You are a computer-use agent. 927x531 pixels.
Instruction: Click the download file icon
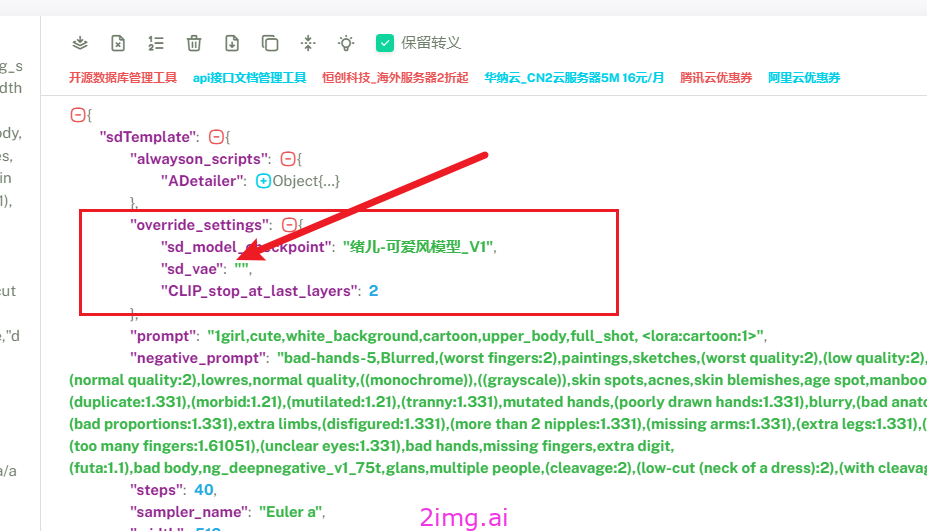tap(232, 43)
